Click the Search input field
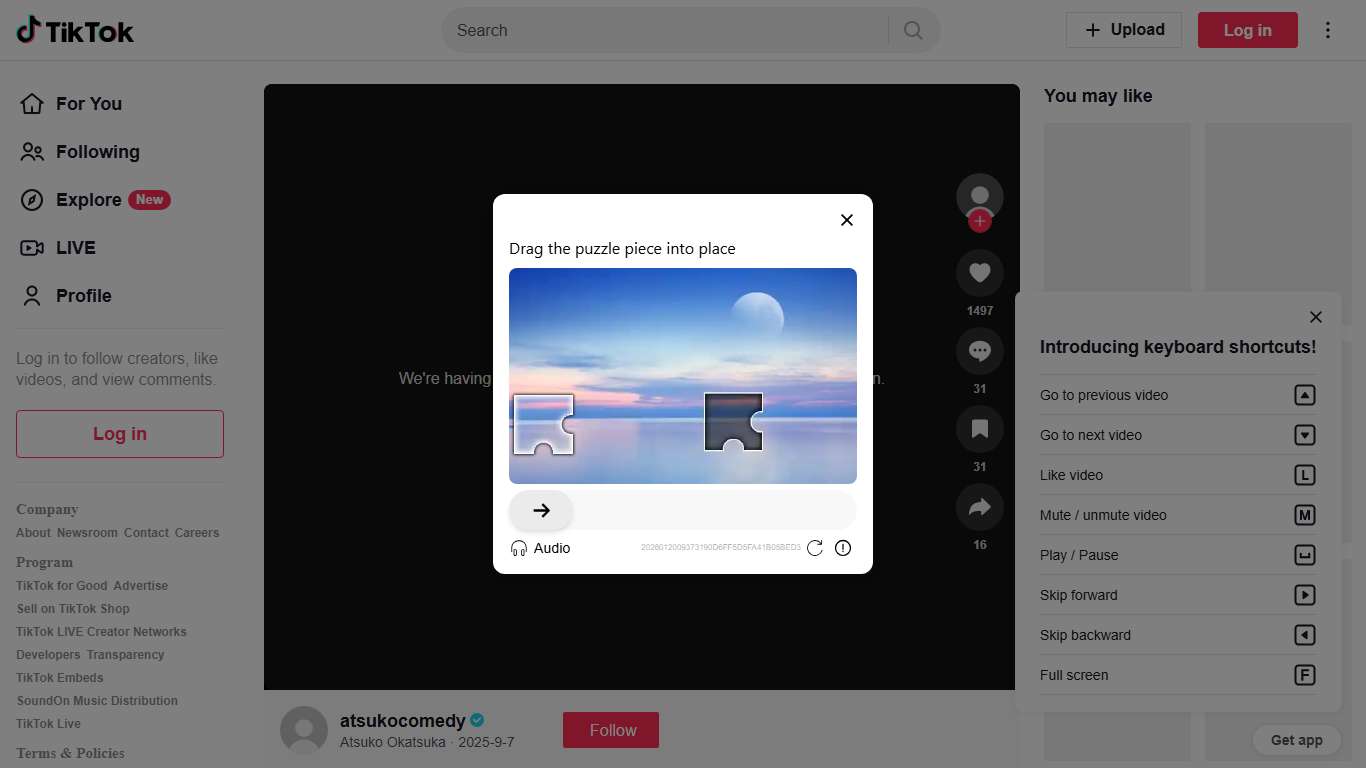The width and height of the screenshot is (1366, 768). click(660, 30)
